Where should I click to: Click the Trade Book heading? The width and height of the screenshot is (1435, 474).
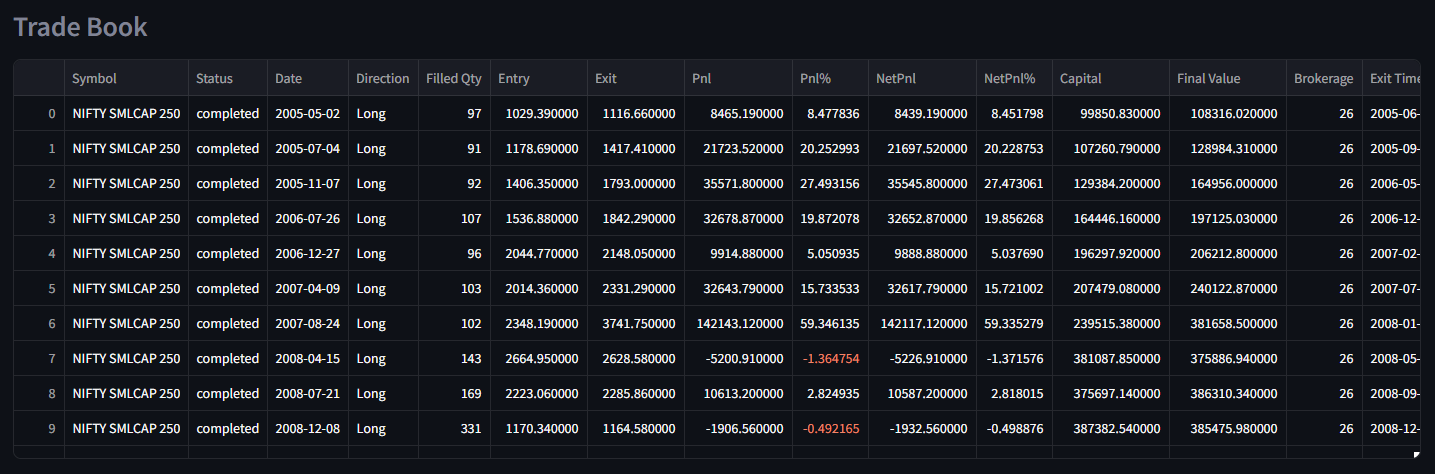[x=80, y=27]
